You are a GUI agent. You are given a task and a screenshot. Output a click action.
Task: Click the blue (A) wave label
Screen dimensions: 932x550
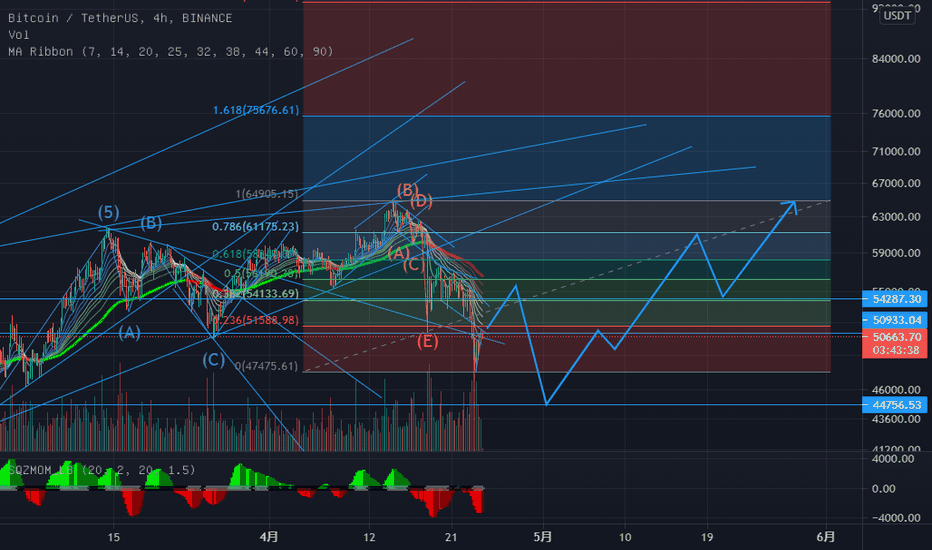pyautogui.click(x=129, y=332)
